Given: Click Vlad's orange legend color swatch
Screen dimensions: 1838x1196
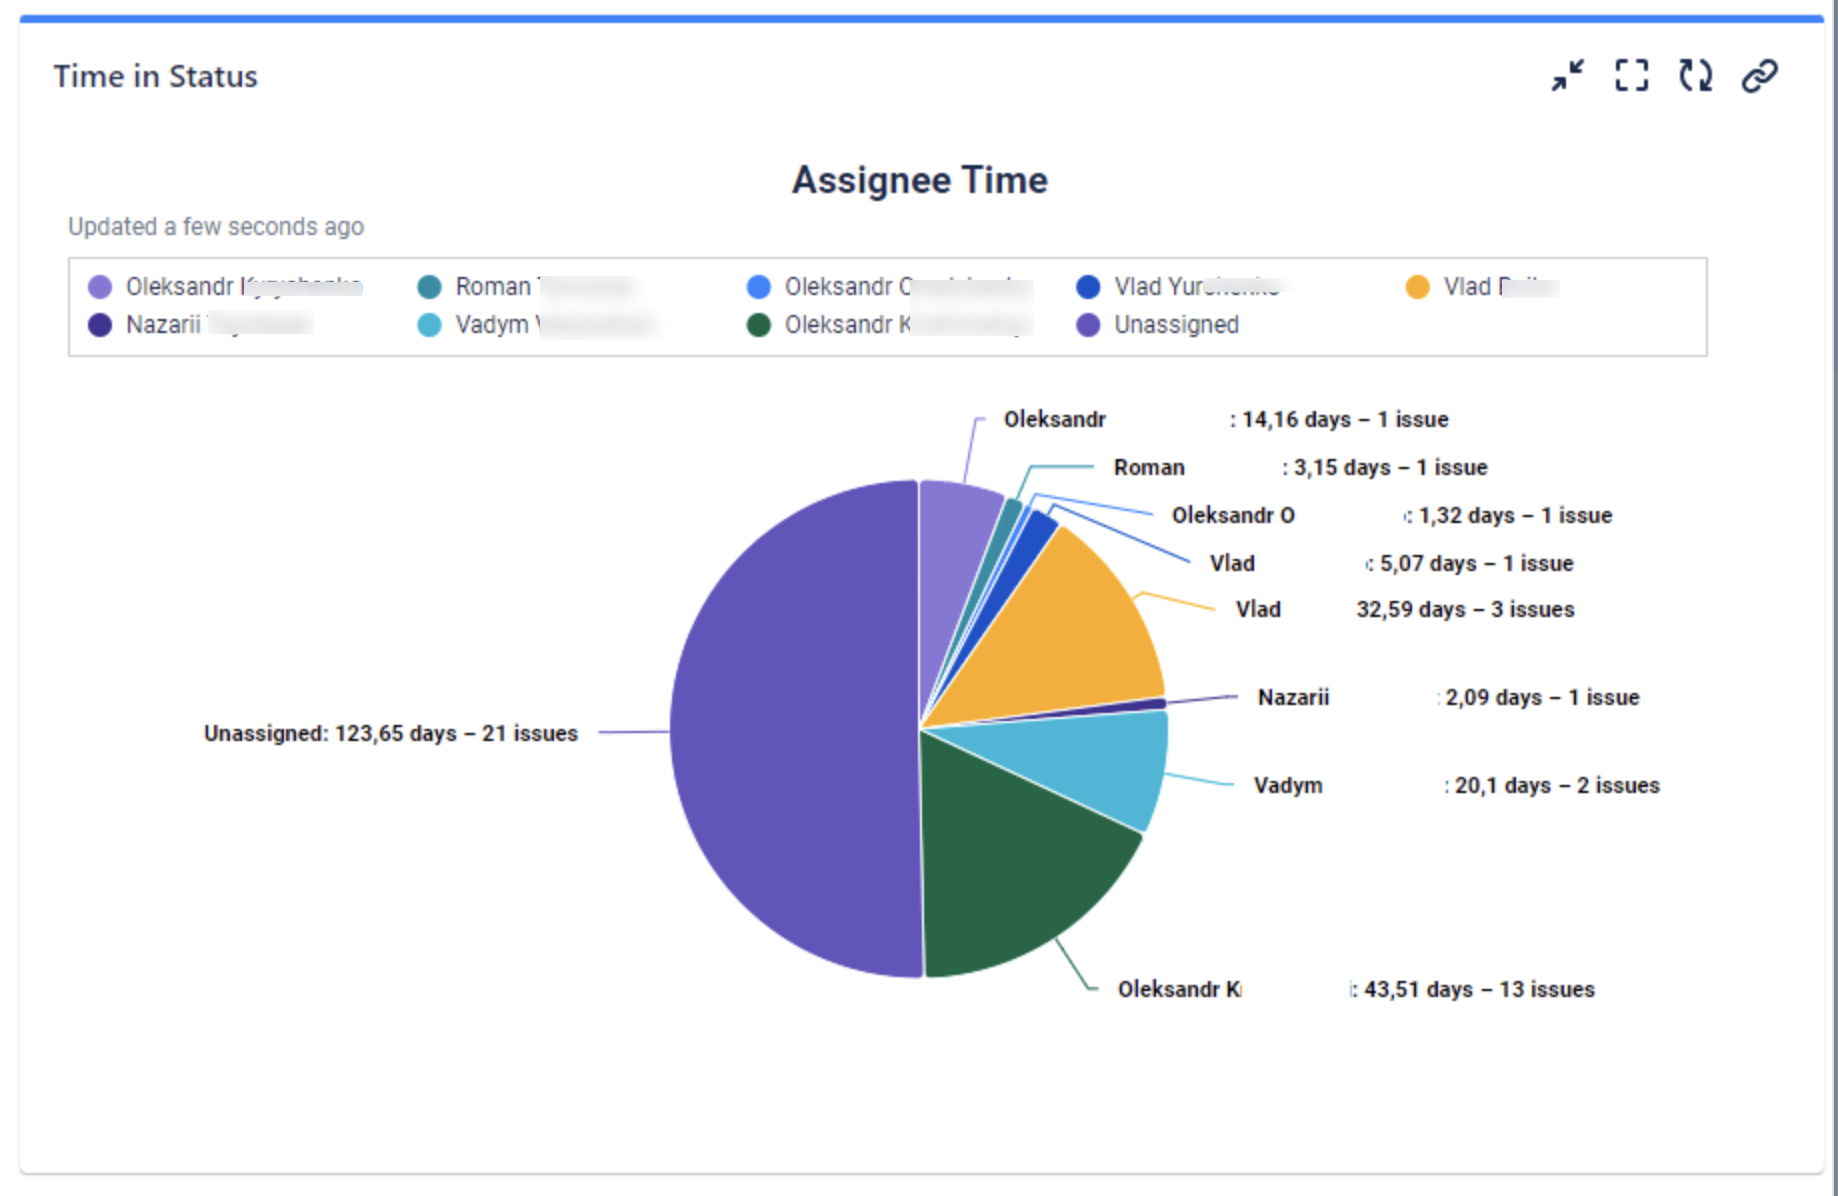Looking at the screenshot, I should click(1416, 286).
